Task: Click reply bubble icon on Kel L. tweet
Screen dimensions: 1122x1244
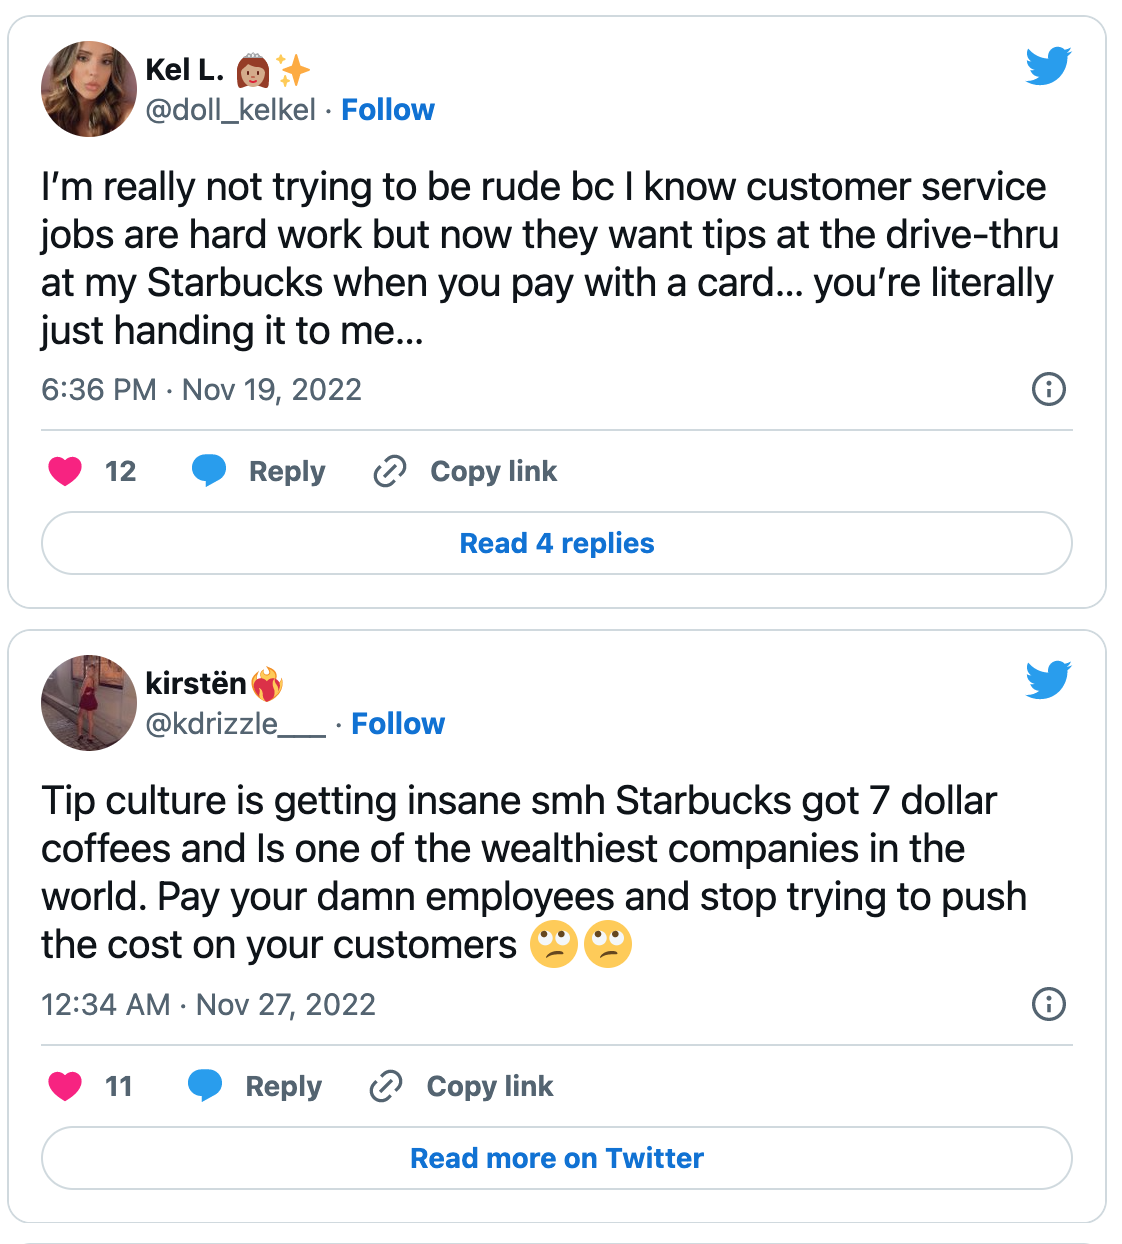Action: point(209,471)
